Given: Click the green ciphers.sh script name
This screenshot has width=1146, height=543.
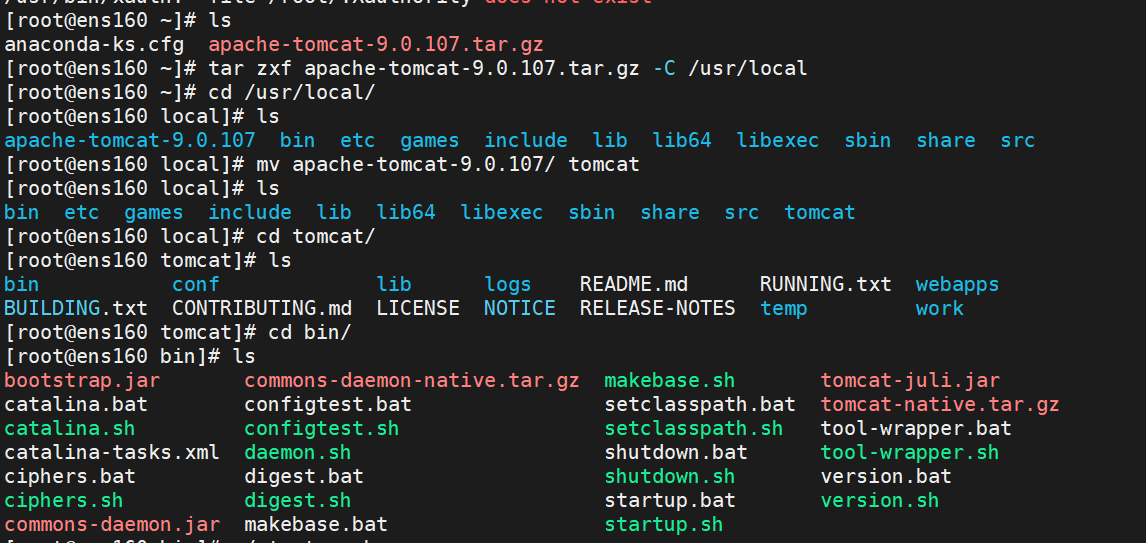Looking at the screenshot, I should (x=64, y=501).
